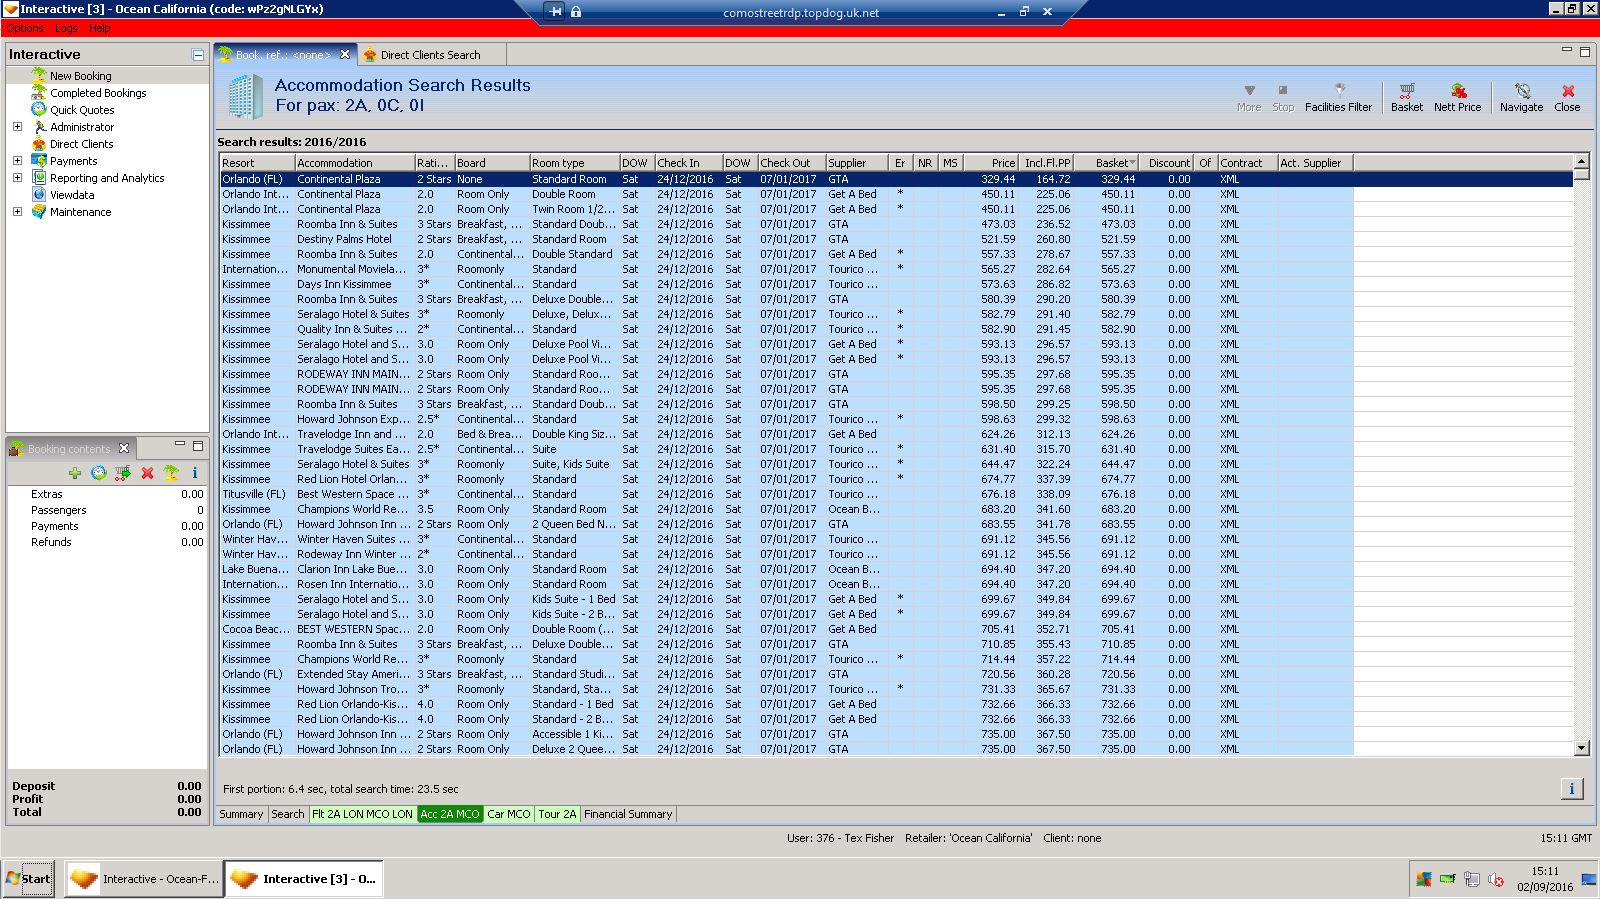Sort by the Accommodation column header
The image size is (1600, 899).
click(355, 163)
